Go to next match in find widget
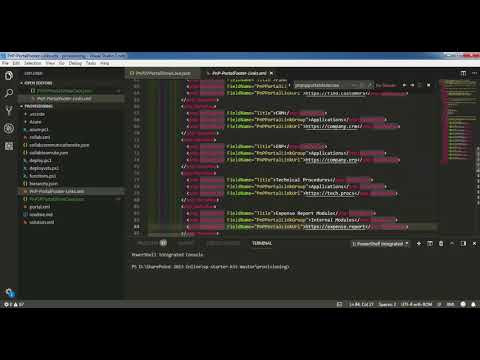480x360 pixels. pos(412,85)
